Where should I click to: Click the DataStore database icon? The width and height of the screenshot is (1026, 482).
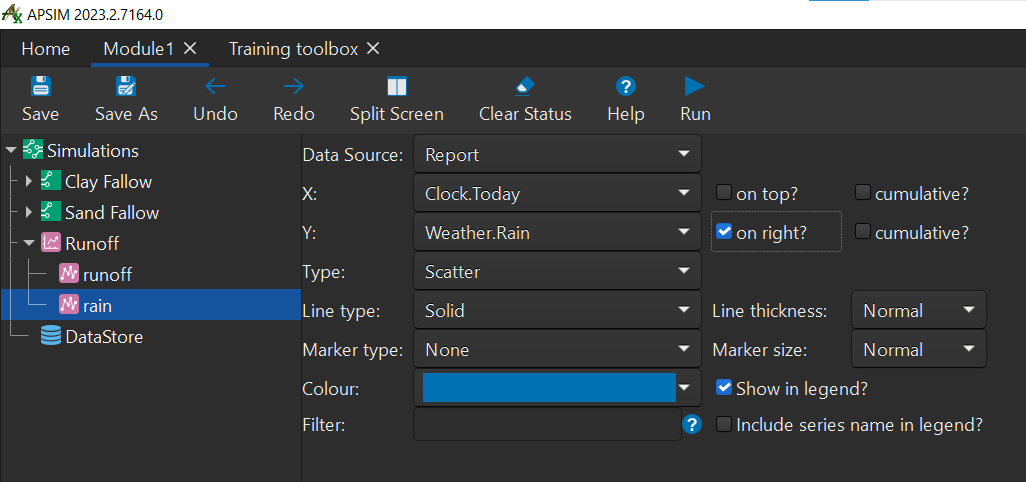50,336
